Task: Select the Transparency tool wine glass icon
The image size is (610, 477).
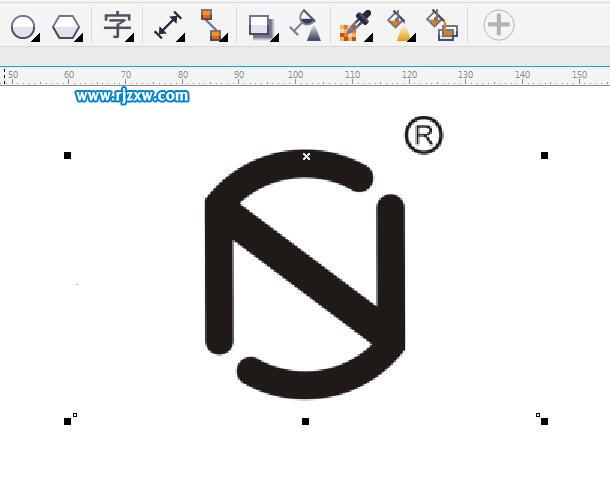Action: point(306,25)
